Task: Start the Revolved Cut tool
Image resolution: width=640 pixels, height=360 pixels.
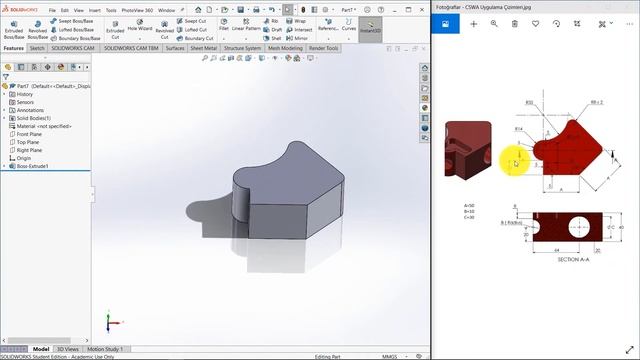Action: coord(164,30)
